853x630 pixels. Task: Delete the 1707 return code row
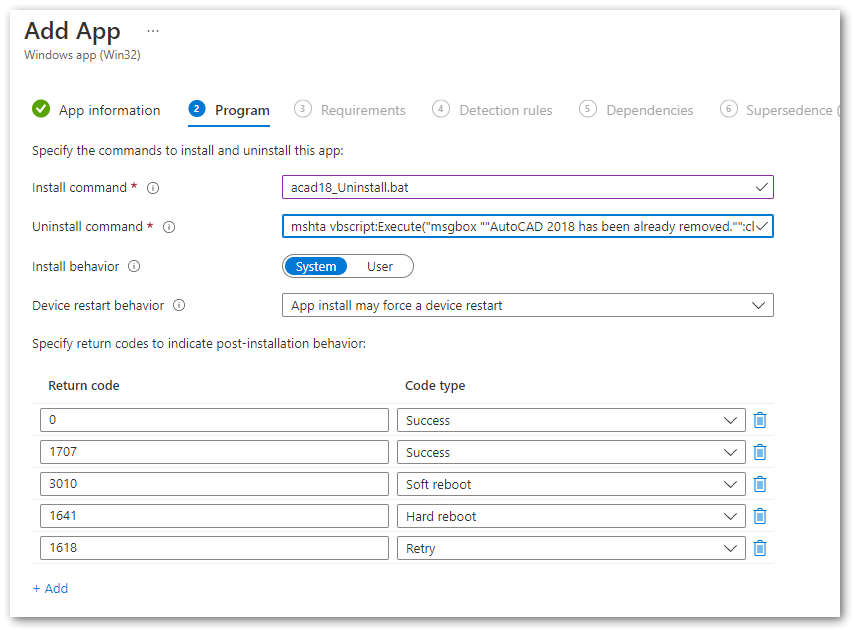(760, 452)
